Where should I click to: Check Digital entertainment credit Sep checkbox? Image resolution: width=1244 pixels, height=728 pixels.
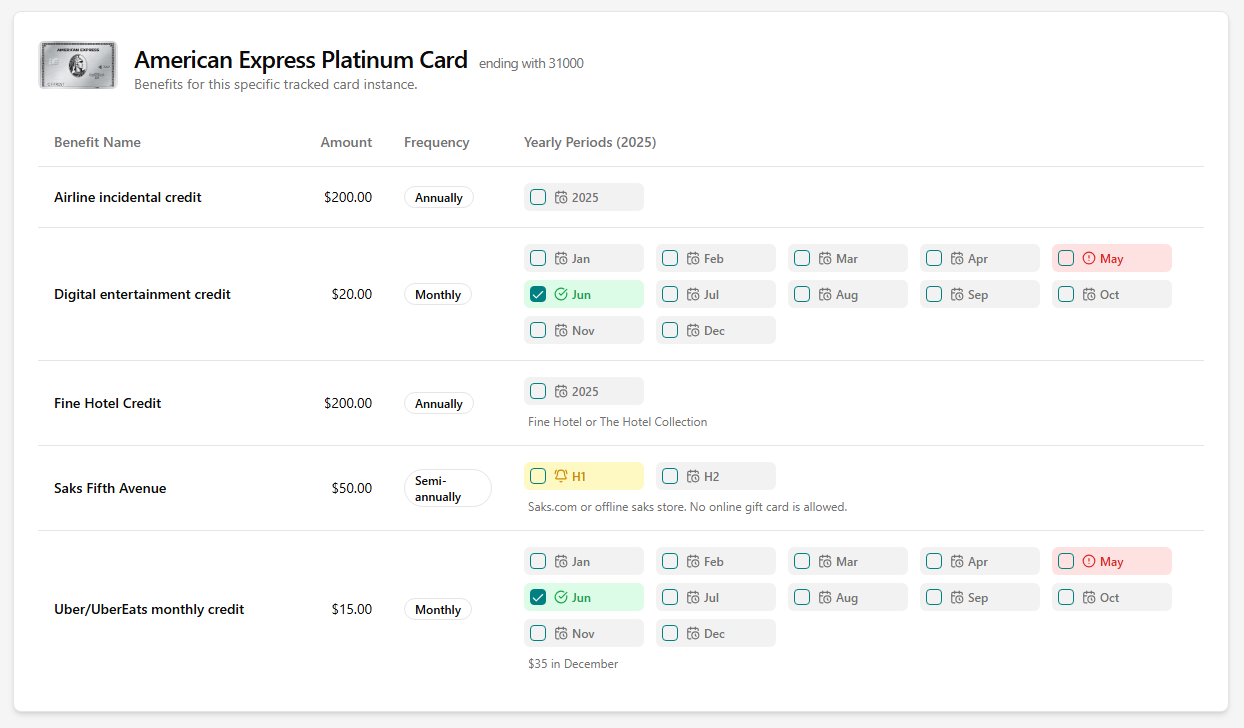[934, 294]
